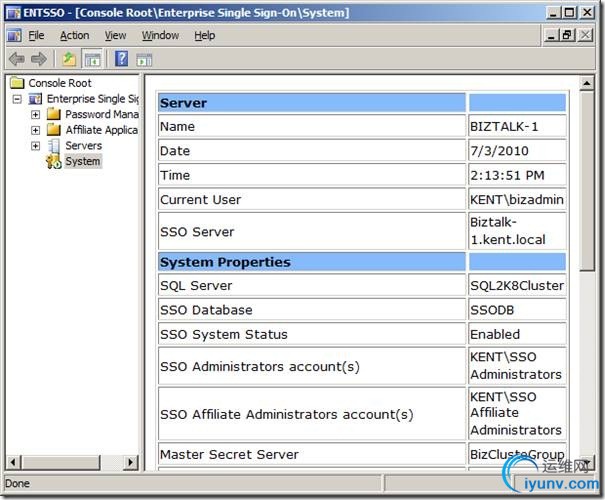Minimize the inner MDI child window

(551, 36)
